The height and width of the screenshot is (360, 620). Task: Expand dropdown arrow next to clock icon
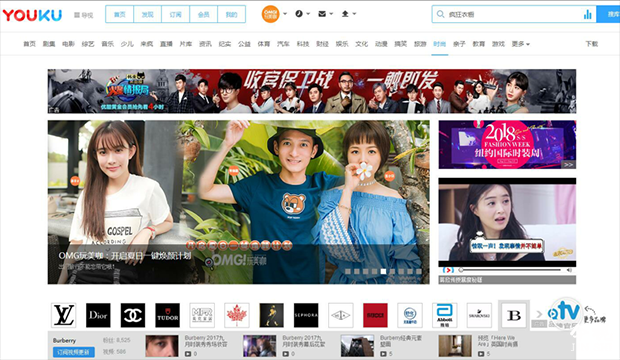tap(308, 14)
